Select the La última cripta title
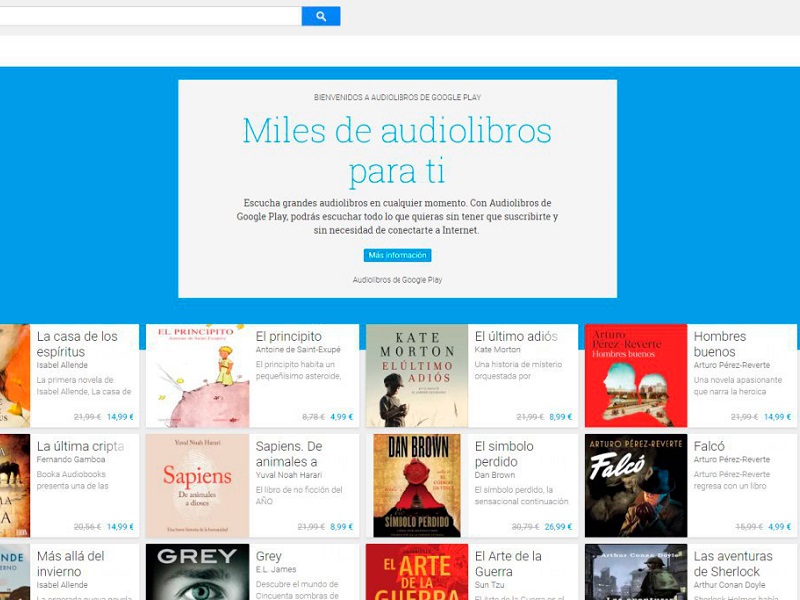This screenshot has height=600, width=800. pyautogui.click(x=81, y=446)
